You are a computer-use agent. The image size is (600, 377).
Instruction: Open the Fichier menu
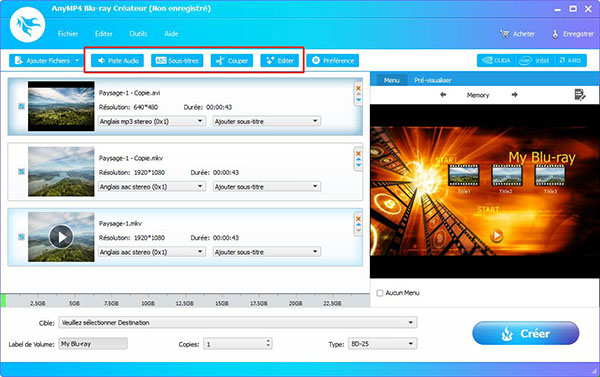point(68,34)
